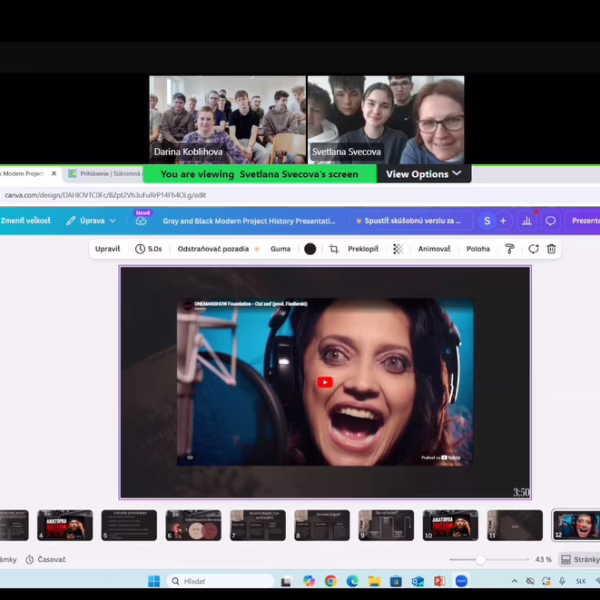Click the Hľadať taskbar search box

coord(221,581)
